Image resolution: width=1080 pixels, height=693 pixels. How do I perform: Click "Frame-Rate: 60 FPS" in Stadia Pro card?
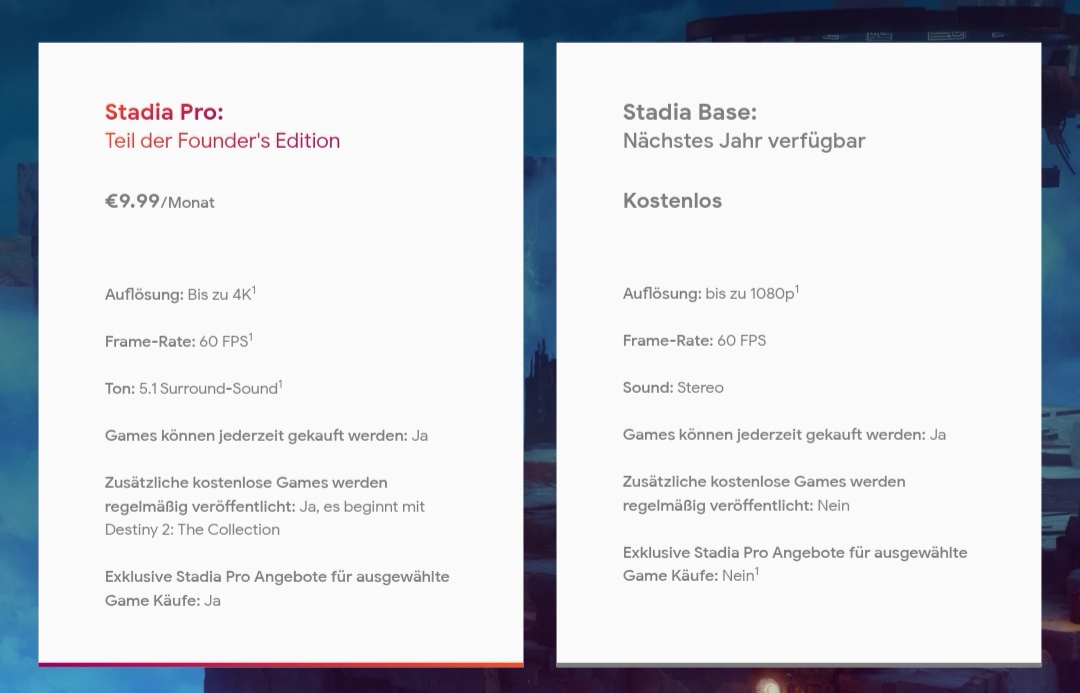[179, 341]
